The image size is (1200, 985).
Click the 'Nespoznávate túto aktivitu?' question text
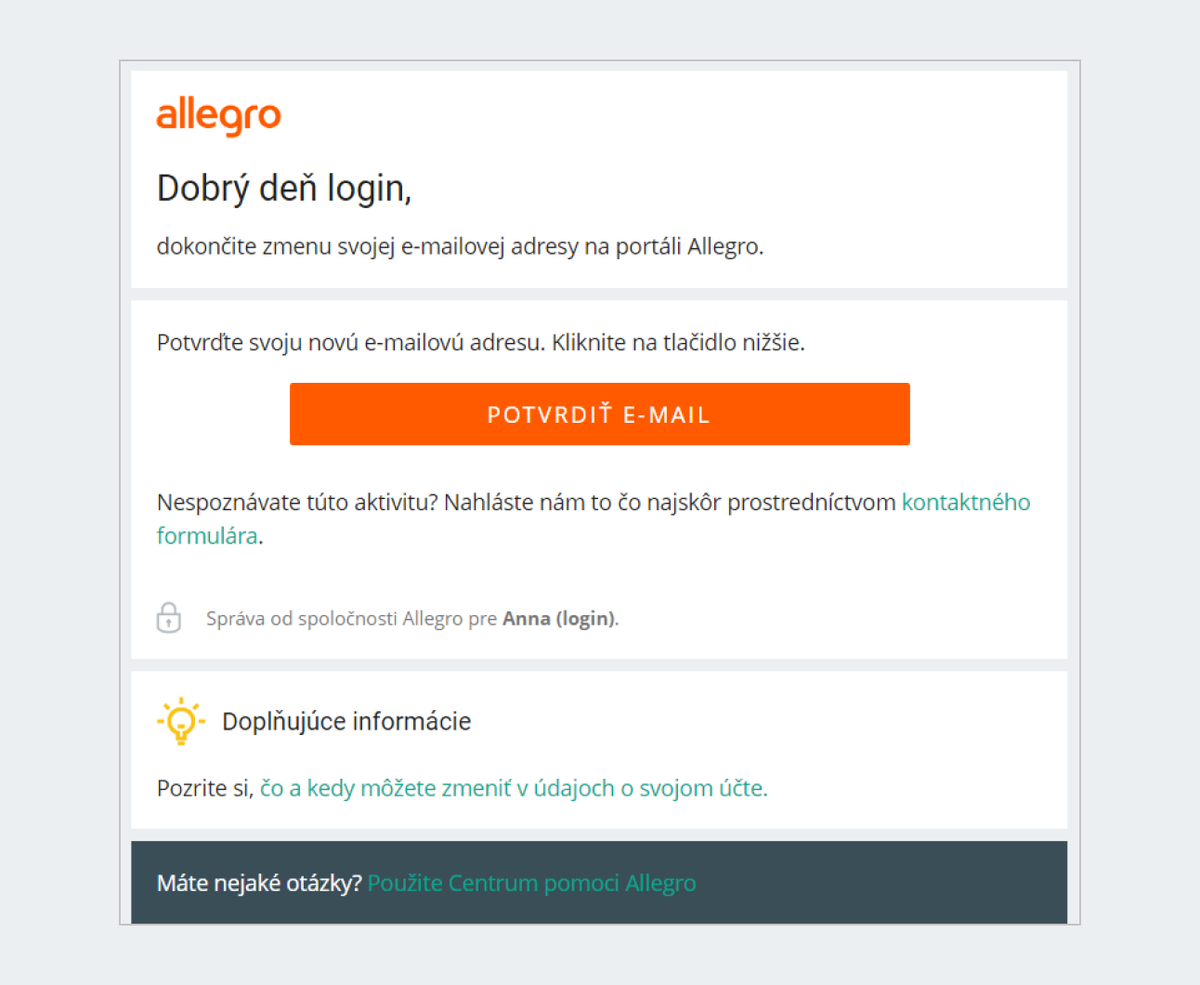pos(298,502)
